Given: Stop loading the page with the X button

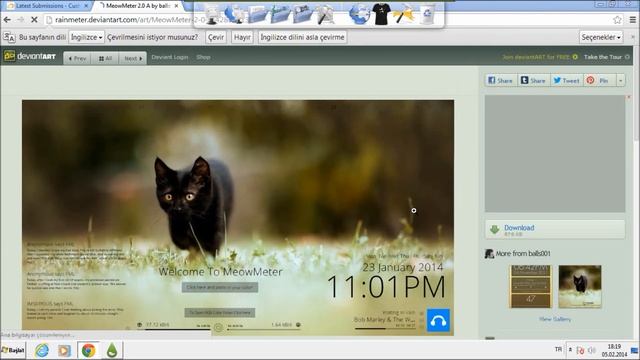Looking at the screenshot, I should pyautogui.click(x=34, y=20).
